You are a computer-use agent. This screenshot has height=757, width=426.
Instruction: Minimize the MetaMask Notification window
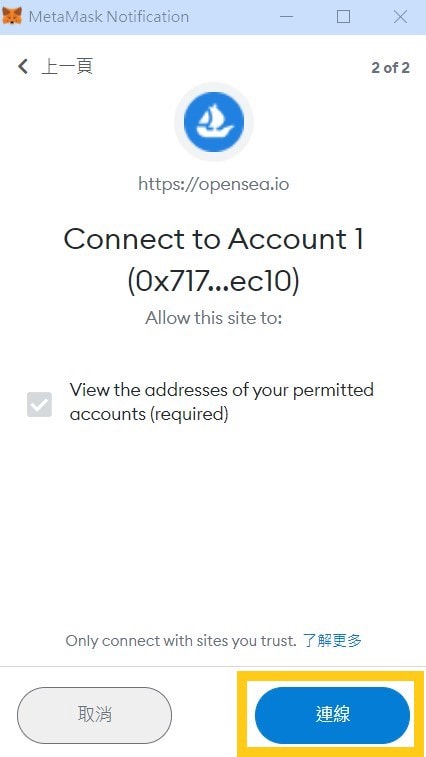tap(286, 17)
